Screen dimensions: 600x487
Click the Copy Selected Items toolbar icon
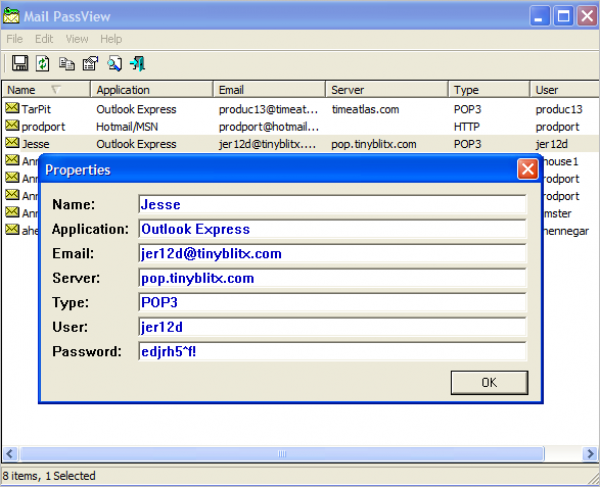pyautogui.click(x=67, y=64)
